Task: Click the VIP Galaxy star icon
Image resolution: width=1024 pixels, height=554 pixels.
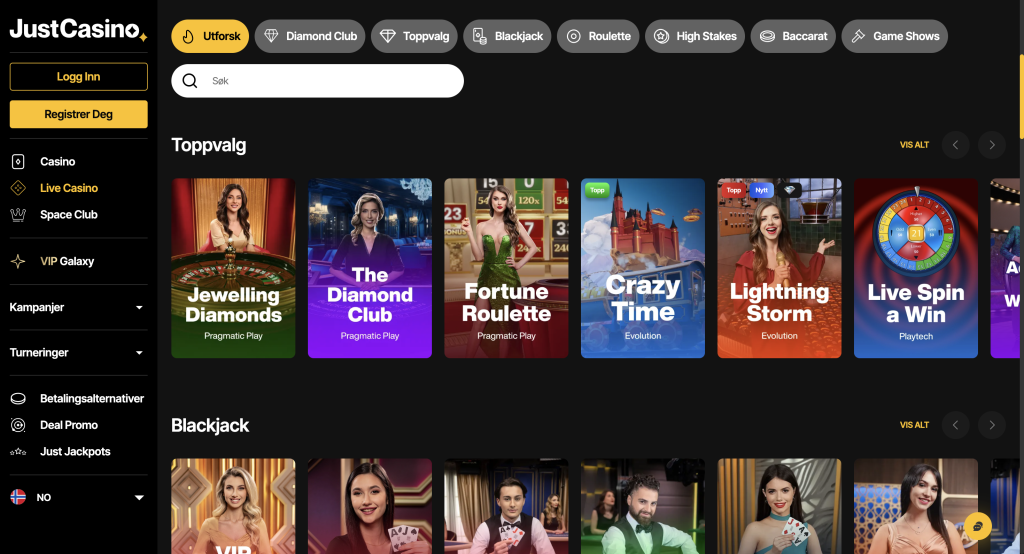Action: 18,261
